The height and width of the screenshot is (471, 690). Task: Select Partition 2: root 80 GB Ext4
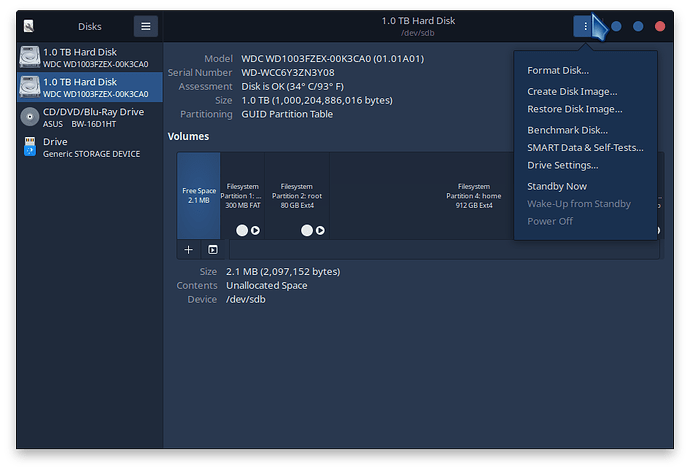[x=297, y=195]
